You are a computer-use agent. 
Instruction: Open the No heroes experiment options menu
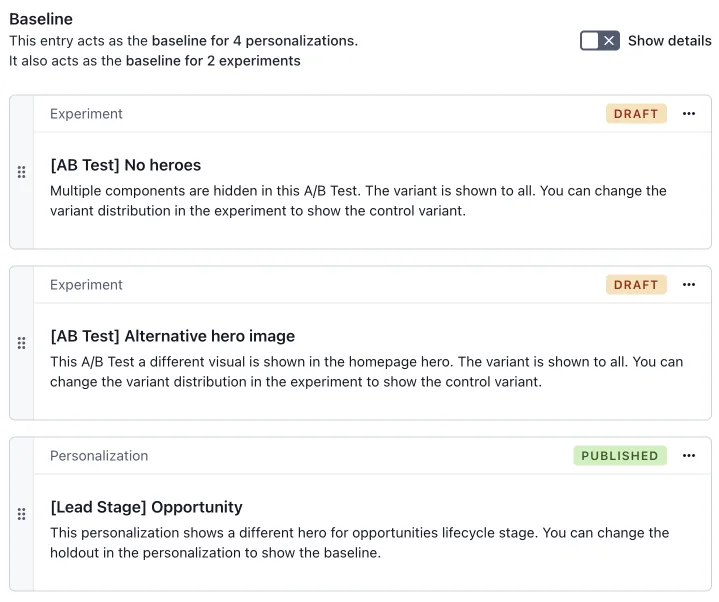tap(689, 114)
